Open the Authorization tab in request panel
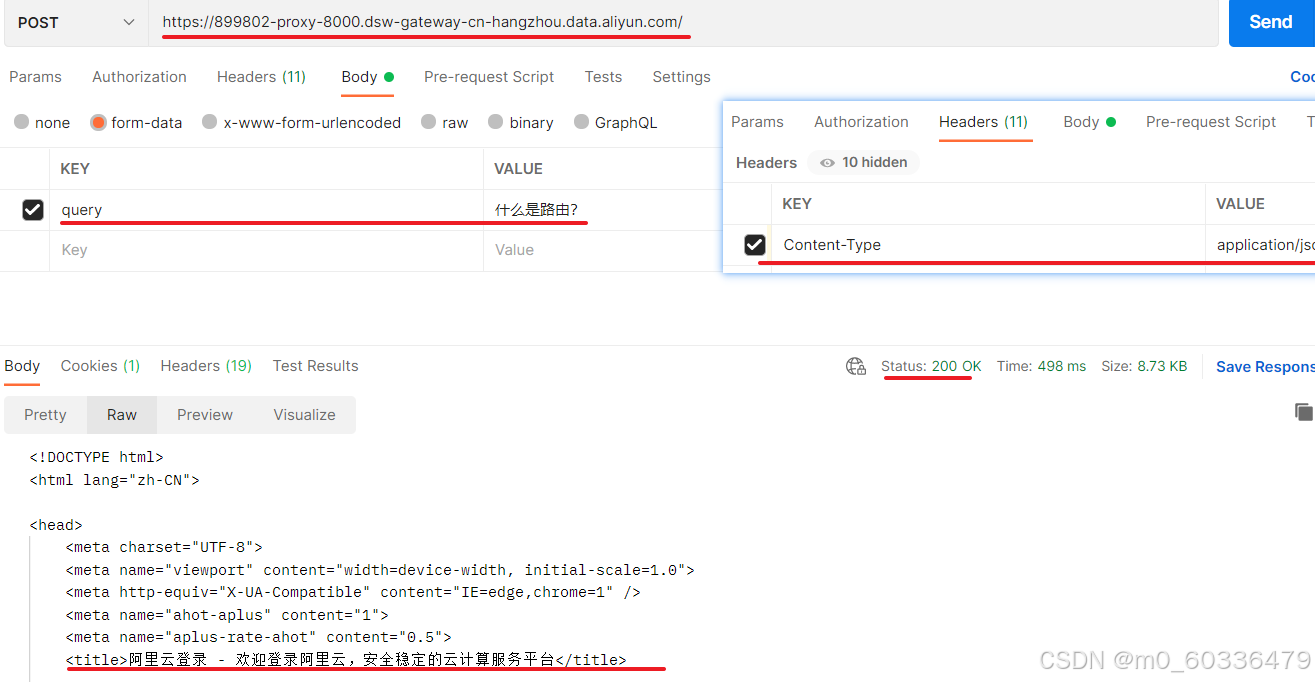The image size is (1315, 682). click(x=139, y=77)
